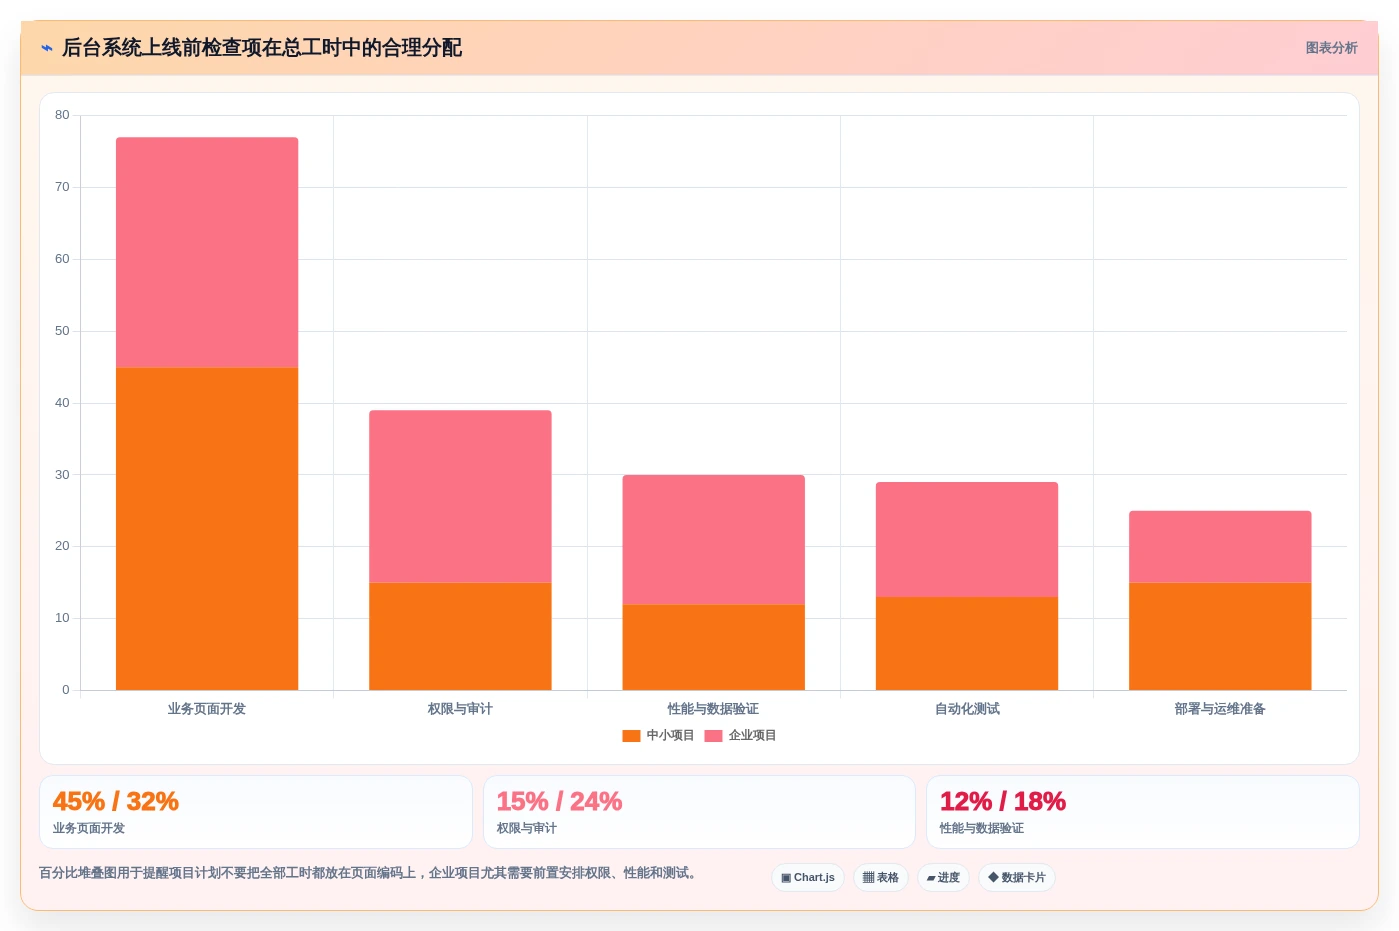Click the lightning icon beside the title
The width and height of the screenshot is (1399, 931).
coord(47,48)
